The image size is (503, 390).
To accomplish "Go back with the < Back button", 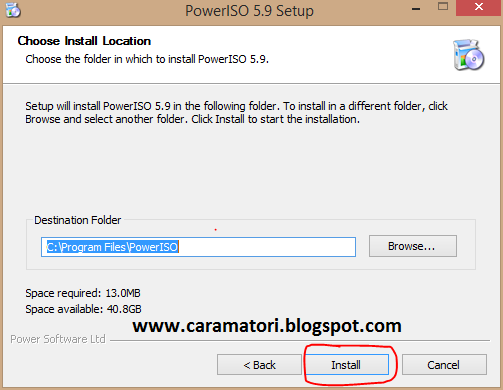I will pos(259,365).
